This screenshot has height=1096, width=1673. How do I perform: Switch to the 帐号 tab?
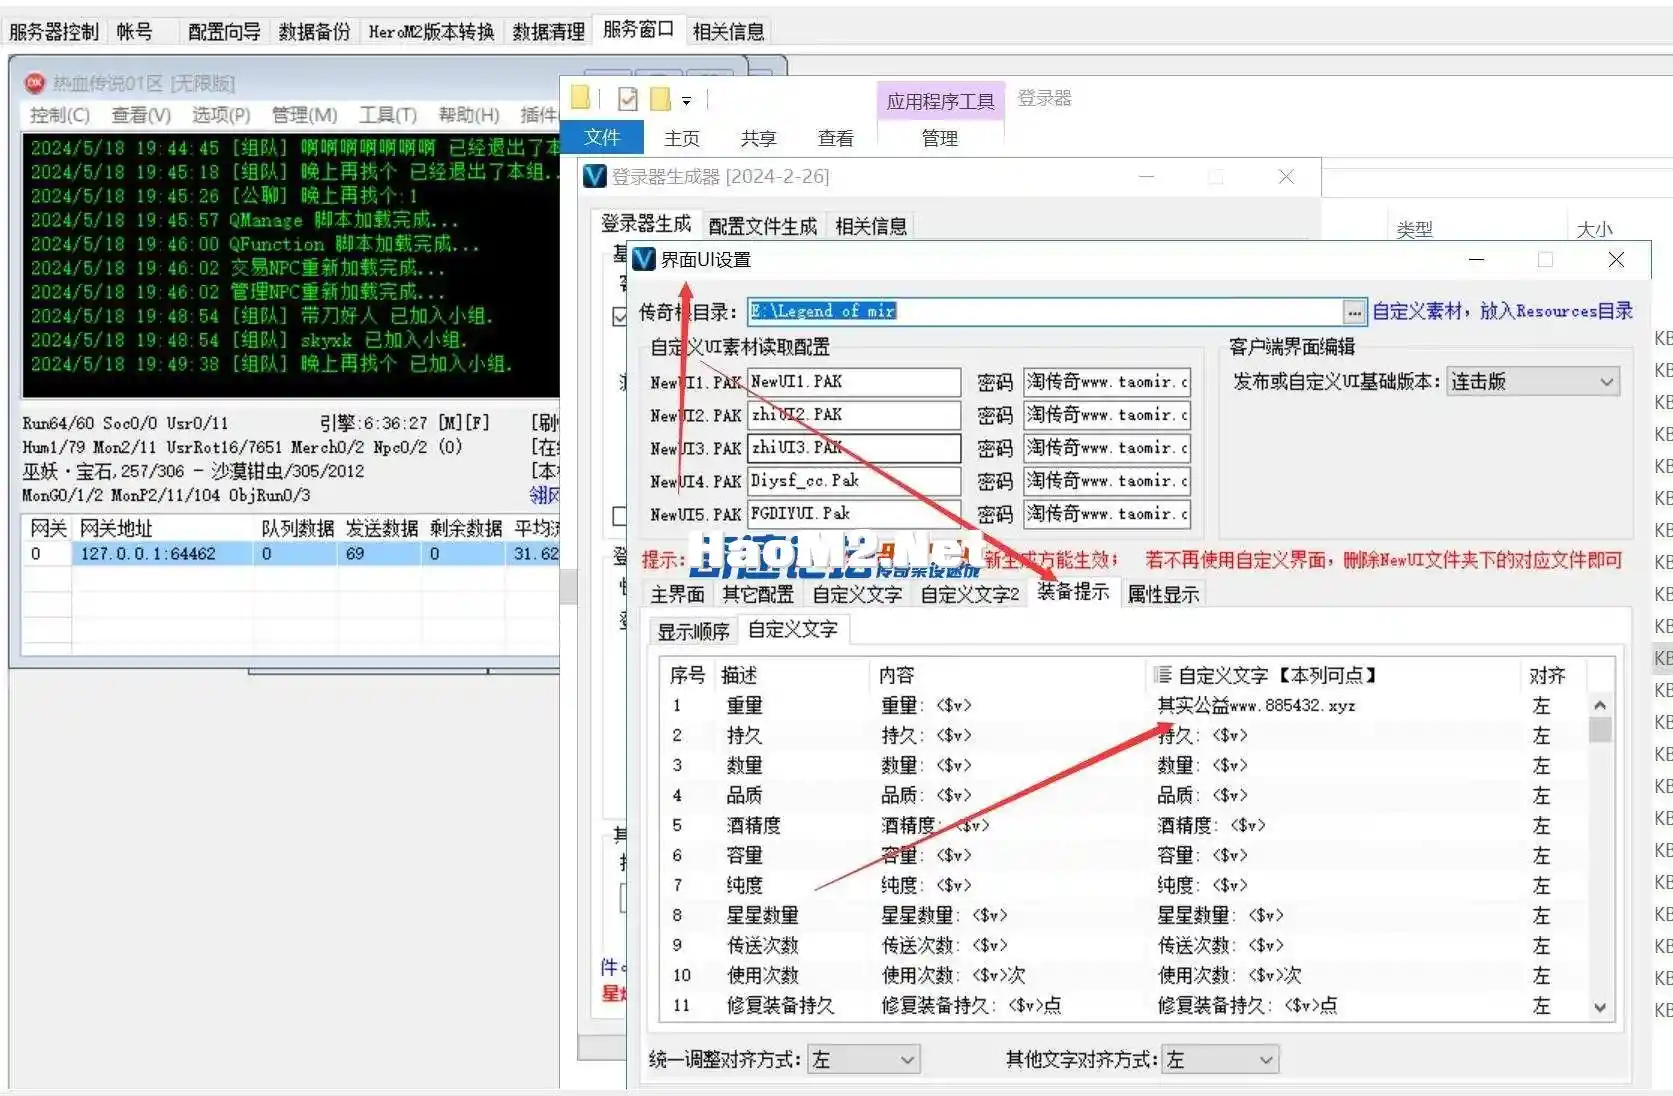tap(135, 32)
